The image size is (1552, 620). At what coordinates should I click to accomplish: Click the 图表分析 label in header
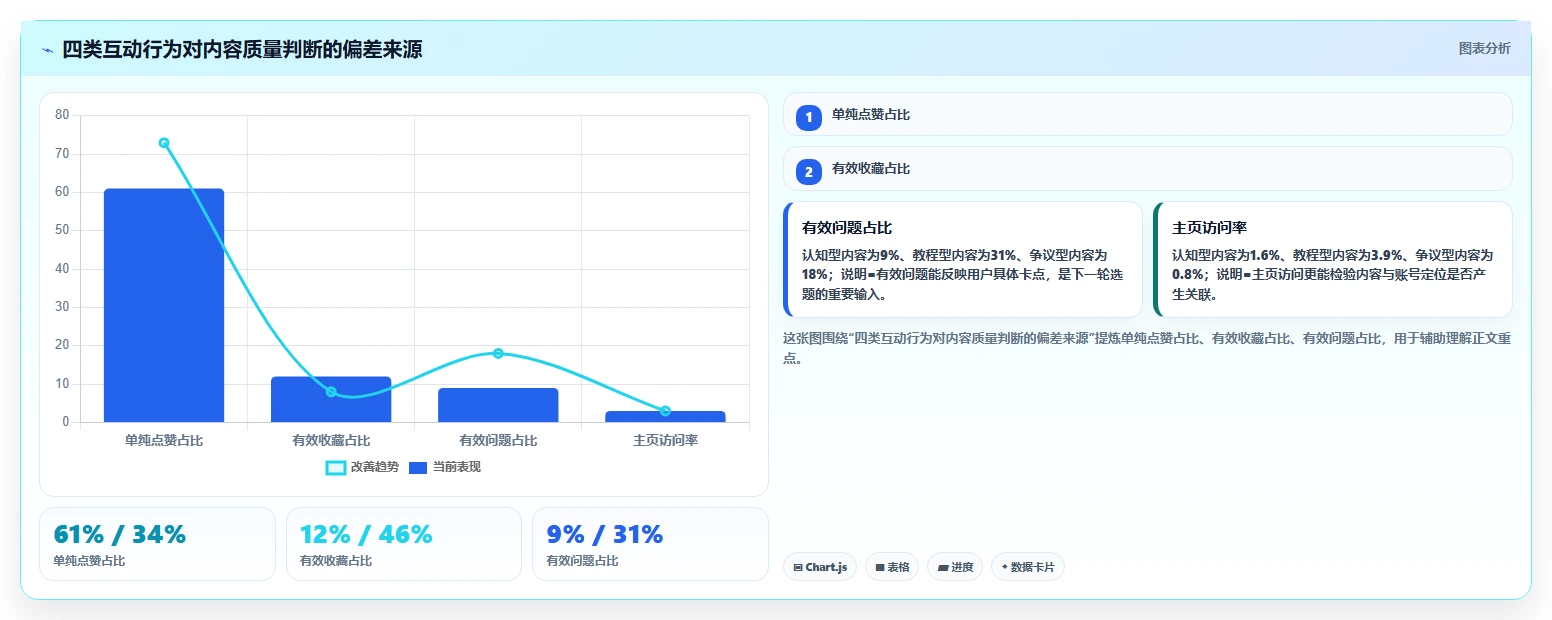pos(1484,48)
